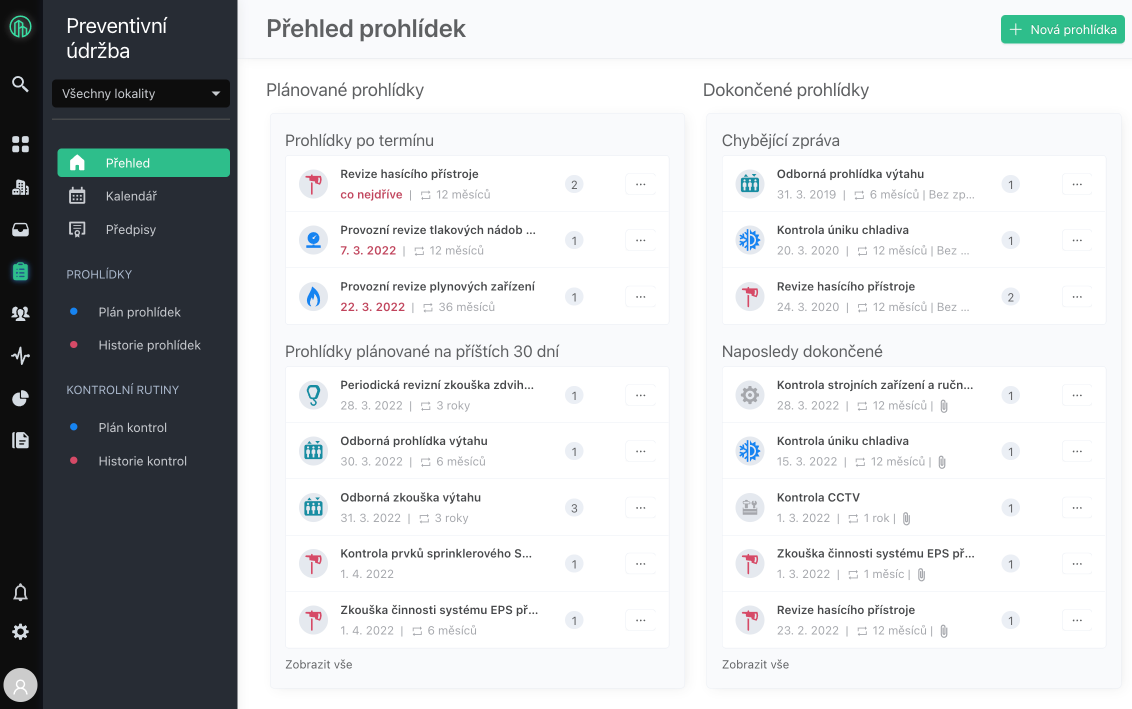Open the inbox tray icon

tap(20, 229)
